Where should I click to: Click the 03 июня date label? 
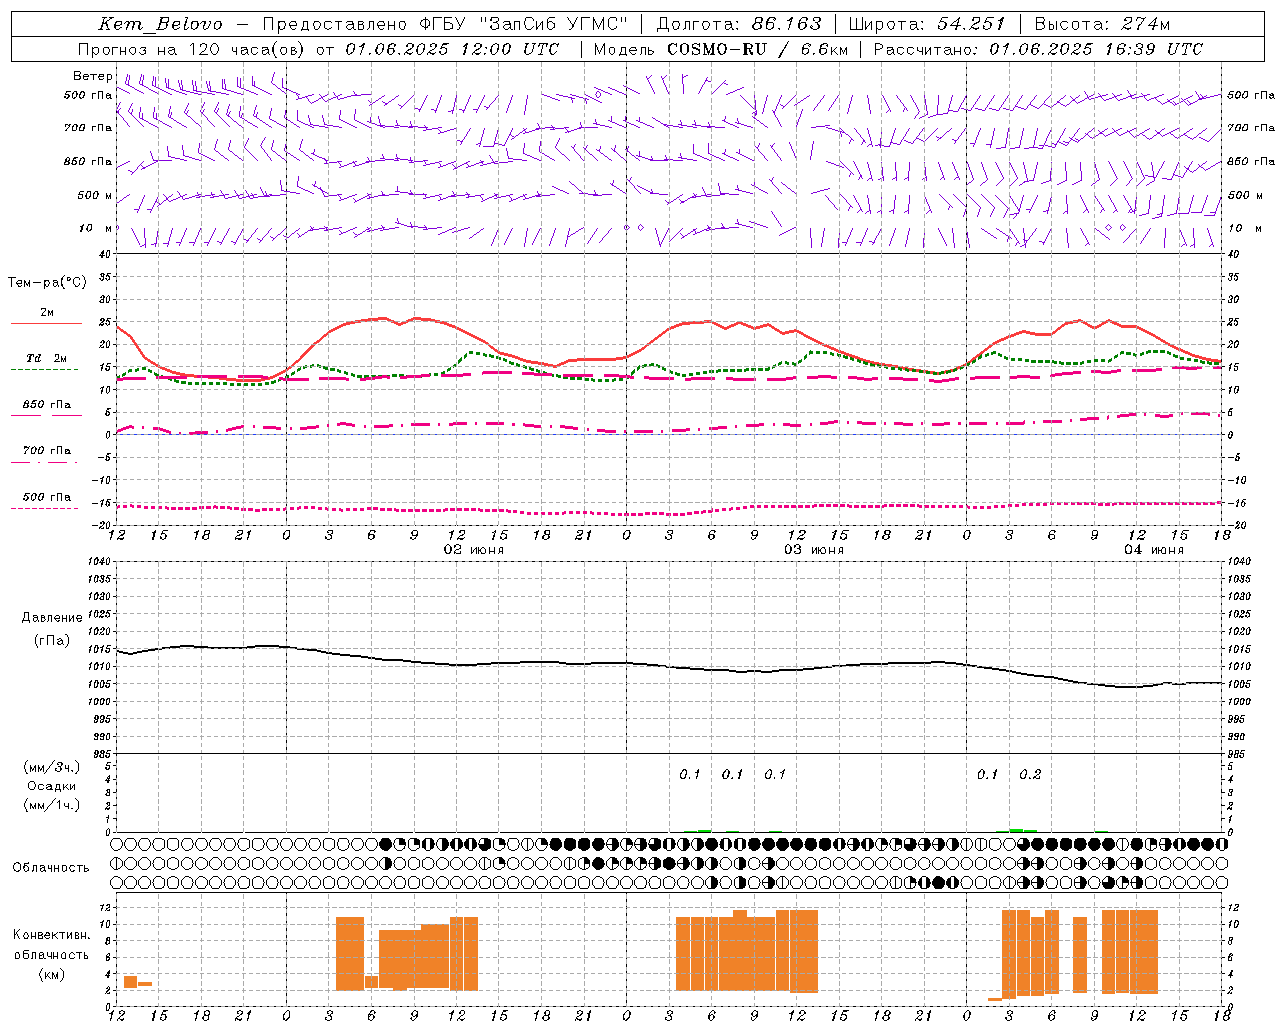point(814,550)
